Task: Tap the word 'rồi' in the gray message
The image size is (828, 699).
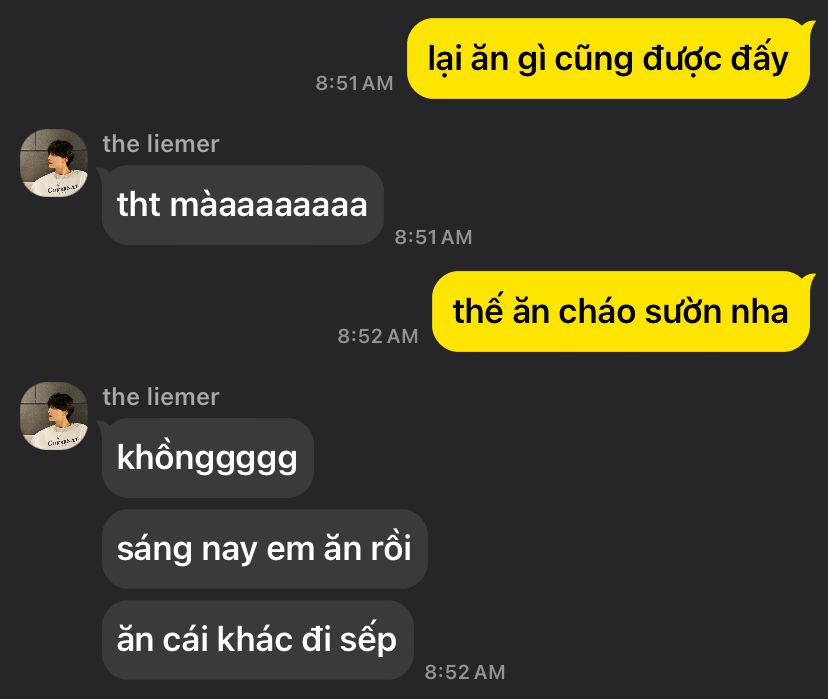Action: point(391,547)
